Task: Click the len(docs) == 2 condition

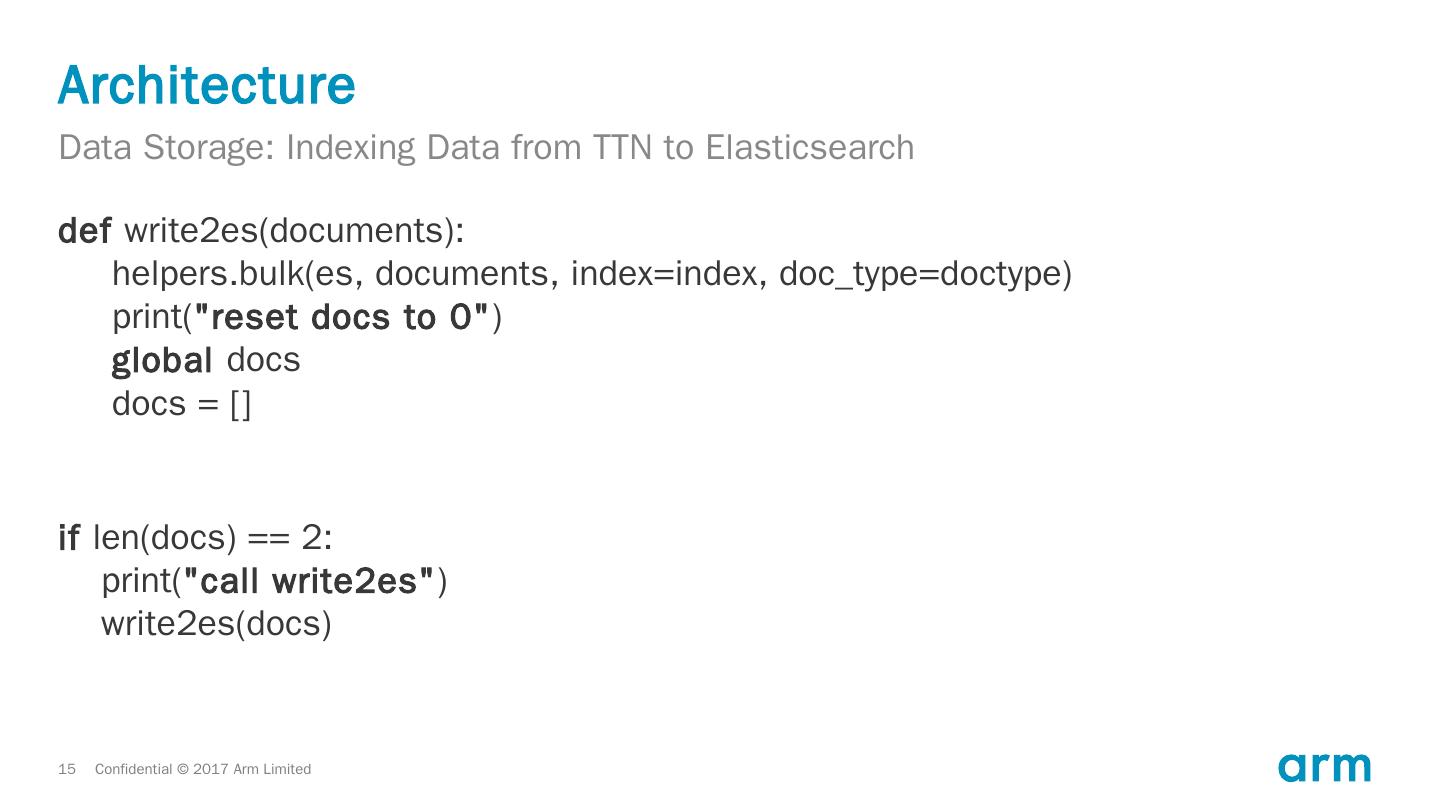Action: pyautogui.click(x=210, y=538)
